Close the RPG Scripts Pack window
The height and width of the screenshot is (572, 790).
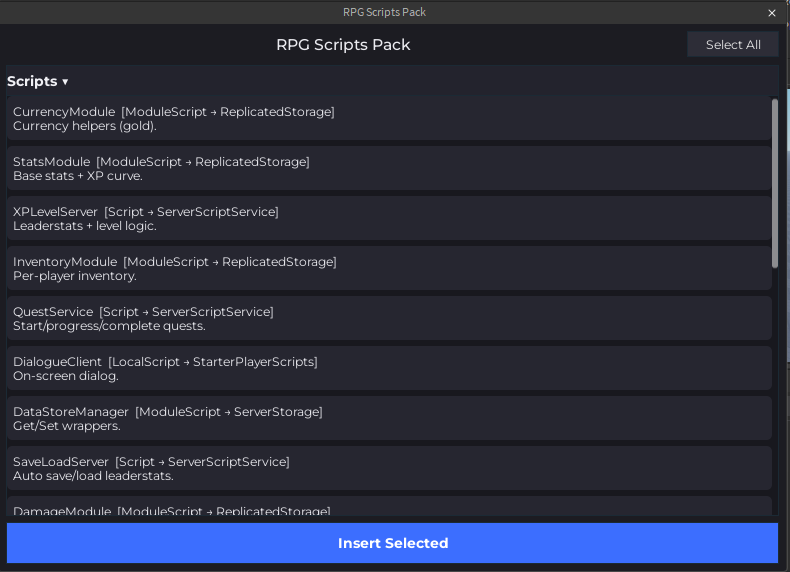coord(771,13)
